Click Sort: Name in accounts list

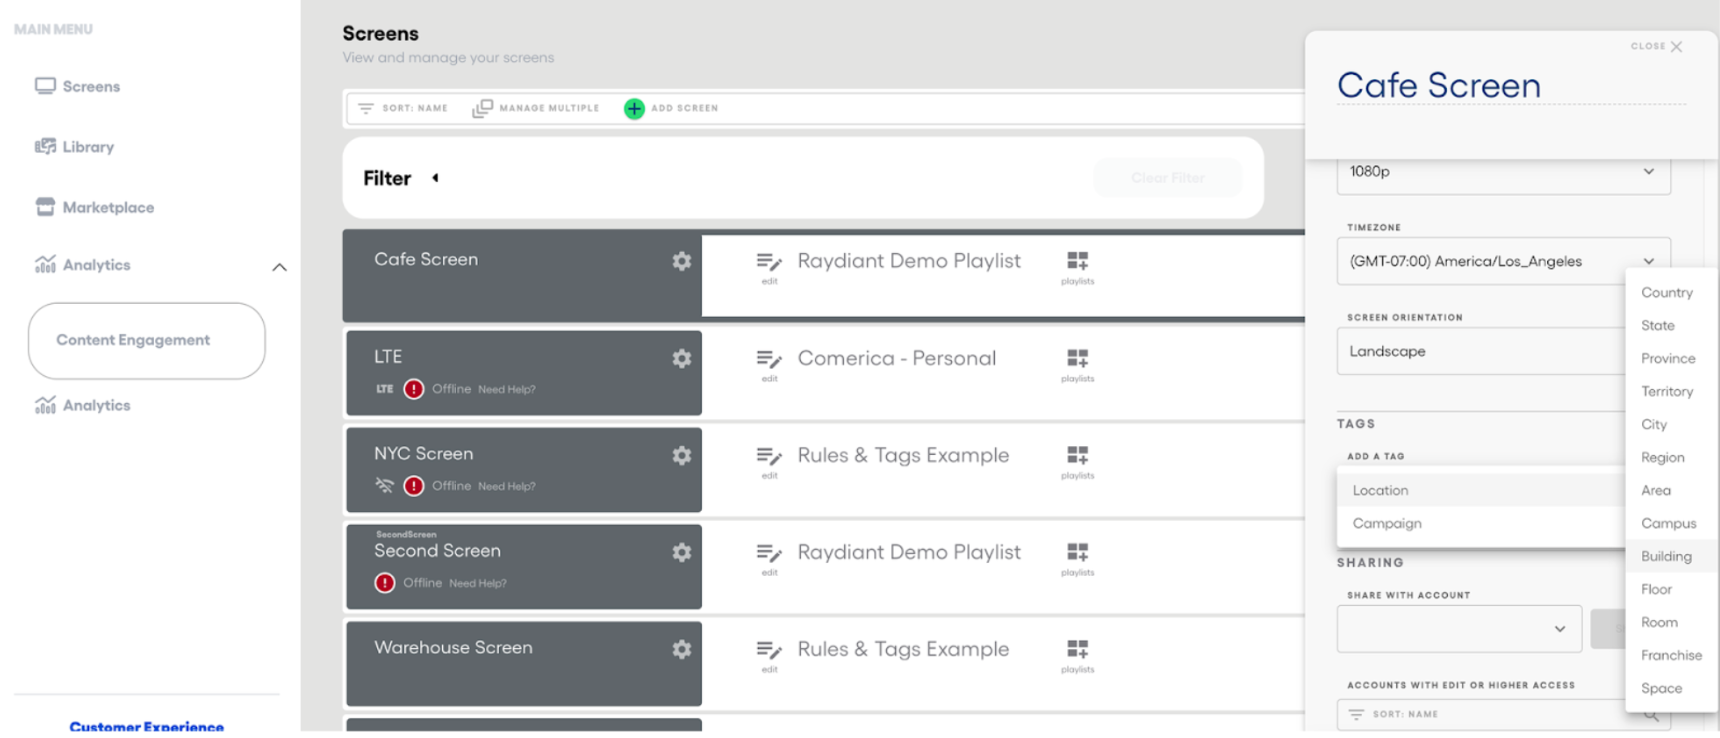[1395, 714]
